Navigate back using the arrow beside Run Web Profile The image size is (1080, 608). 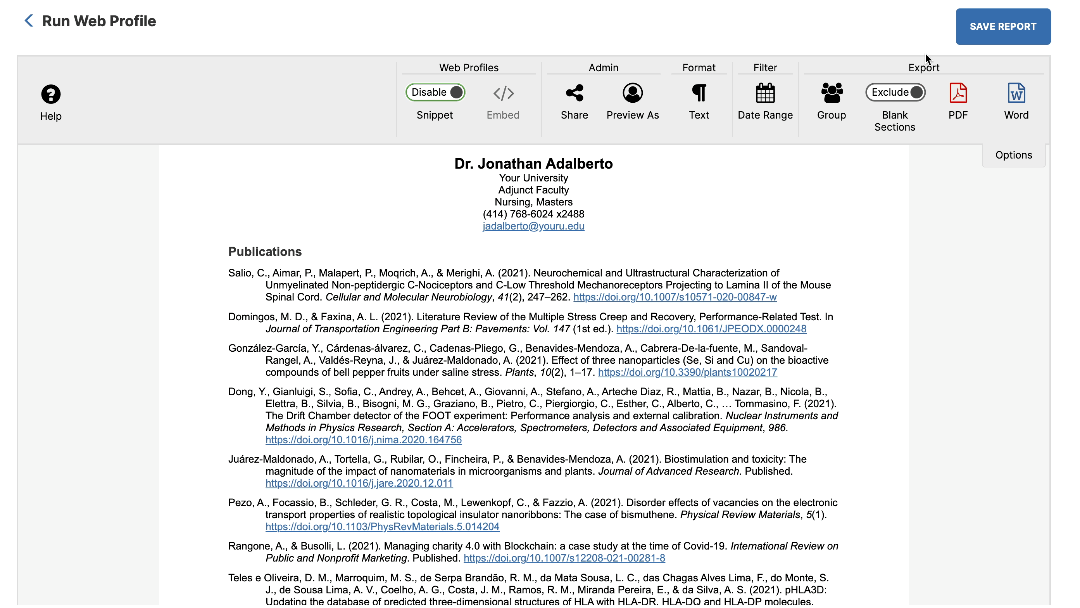pyautogui.click(x=28, y=20)
